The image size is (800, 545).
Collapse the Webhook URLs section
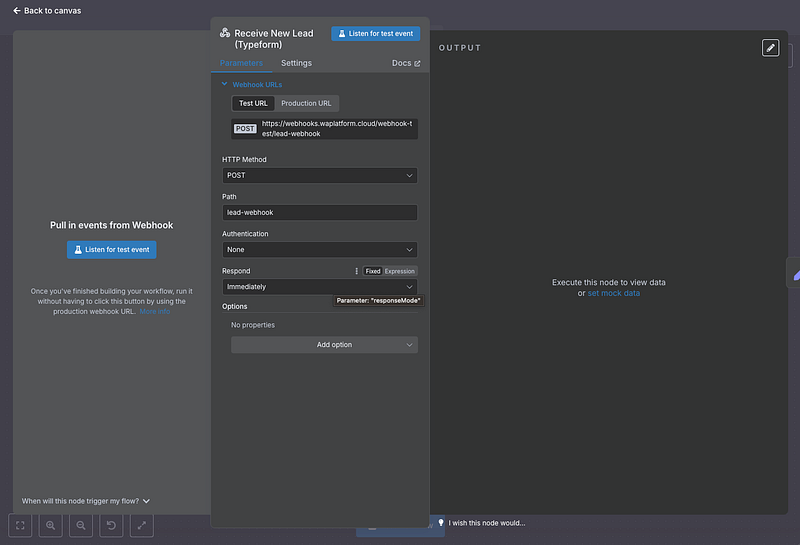[225, 85]
